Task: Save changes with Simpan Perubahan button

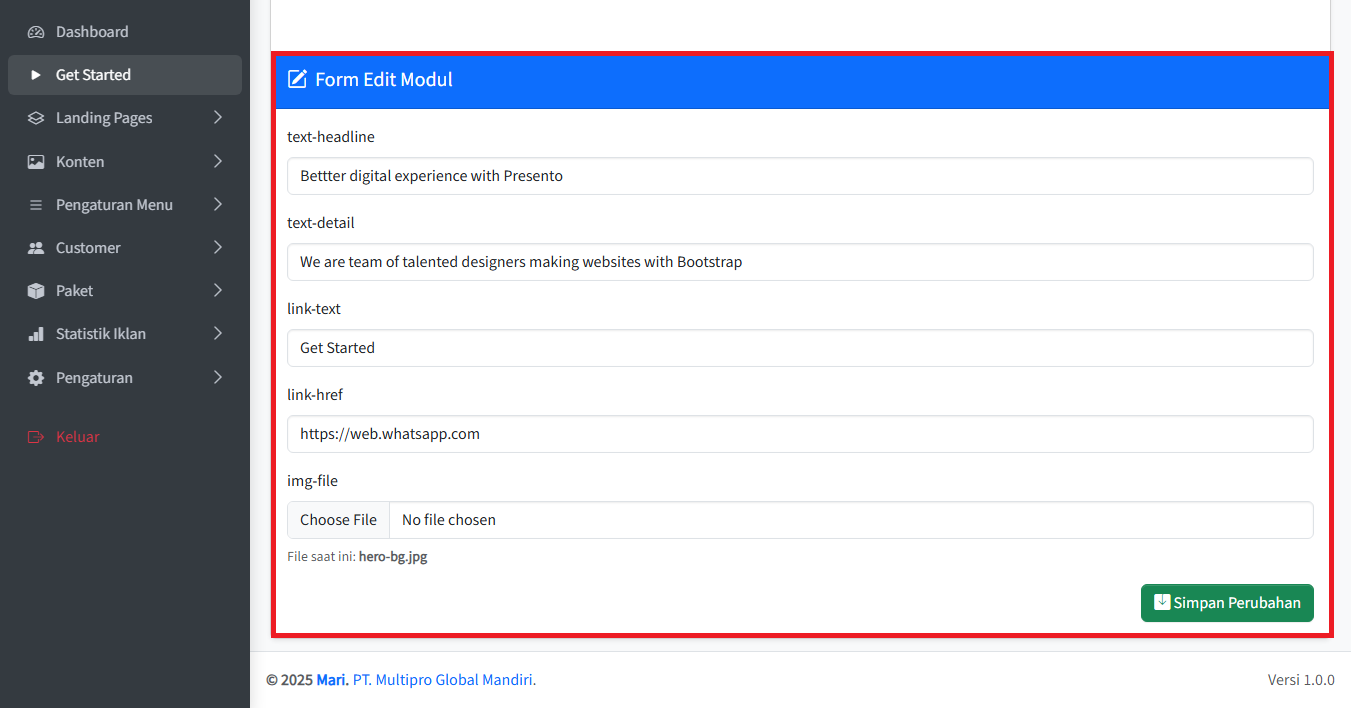Action: pos(1227,603)
